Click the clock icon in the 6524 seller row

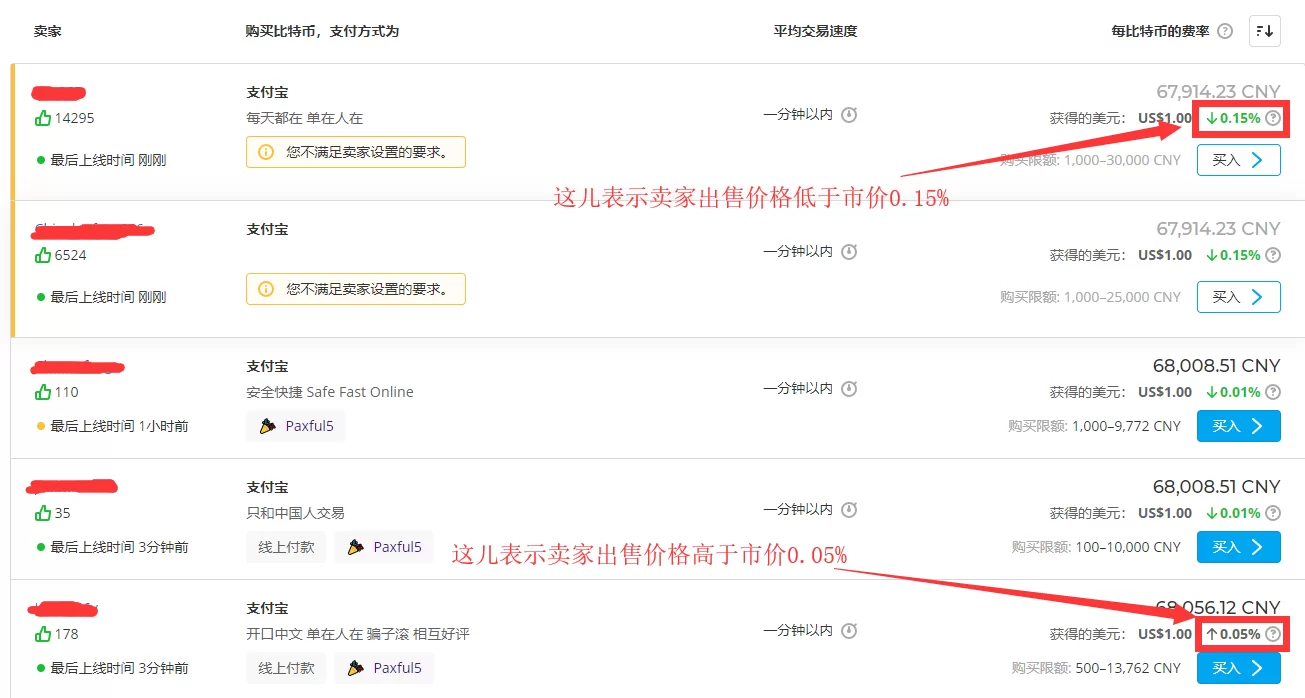(849, 252)
